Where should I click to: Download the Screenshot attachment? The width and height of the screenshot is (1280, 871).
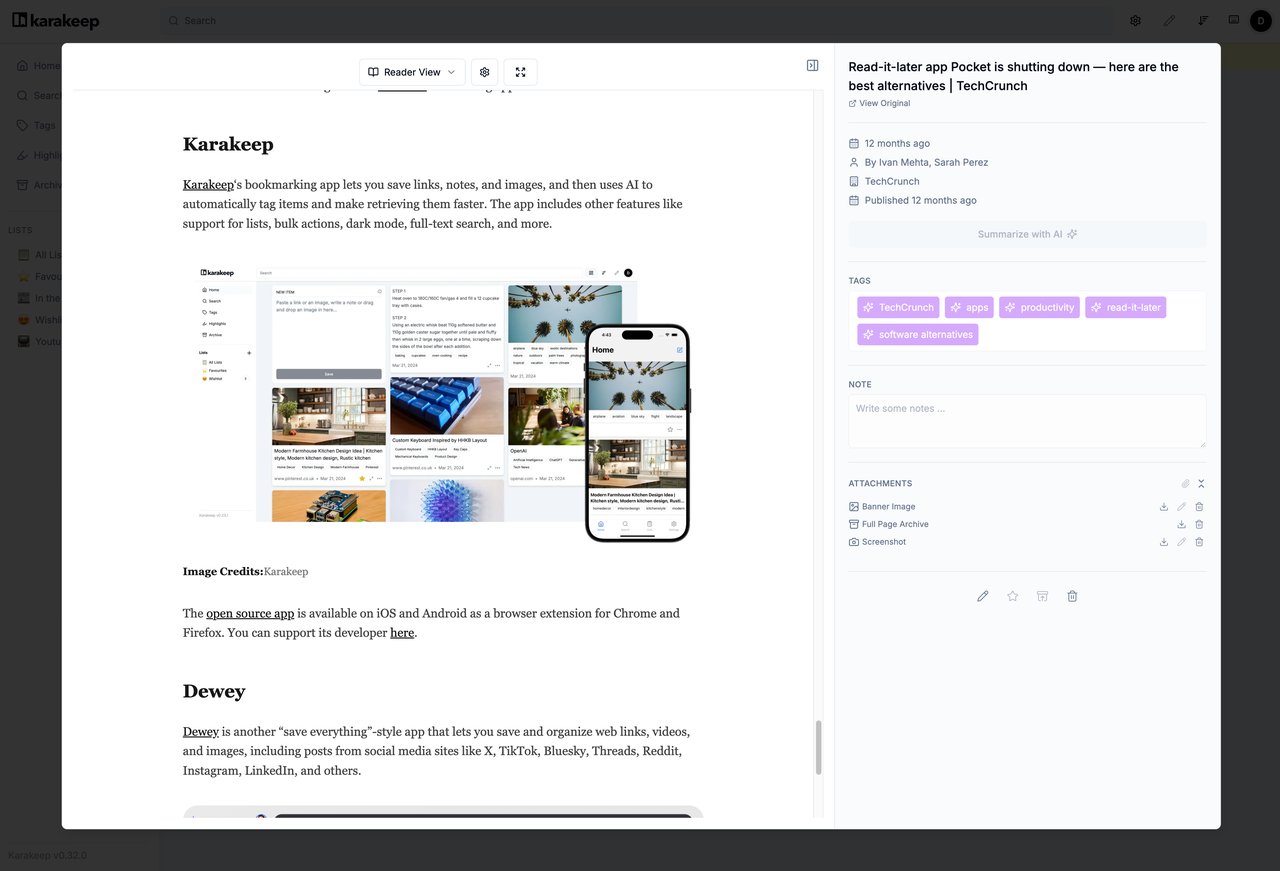[x=1164, y=542]
